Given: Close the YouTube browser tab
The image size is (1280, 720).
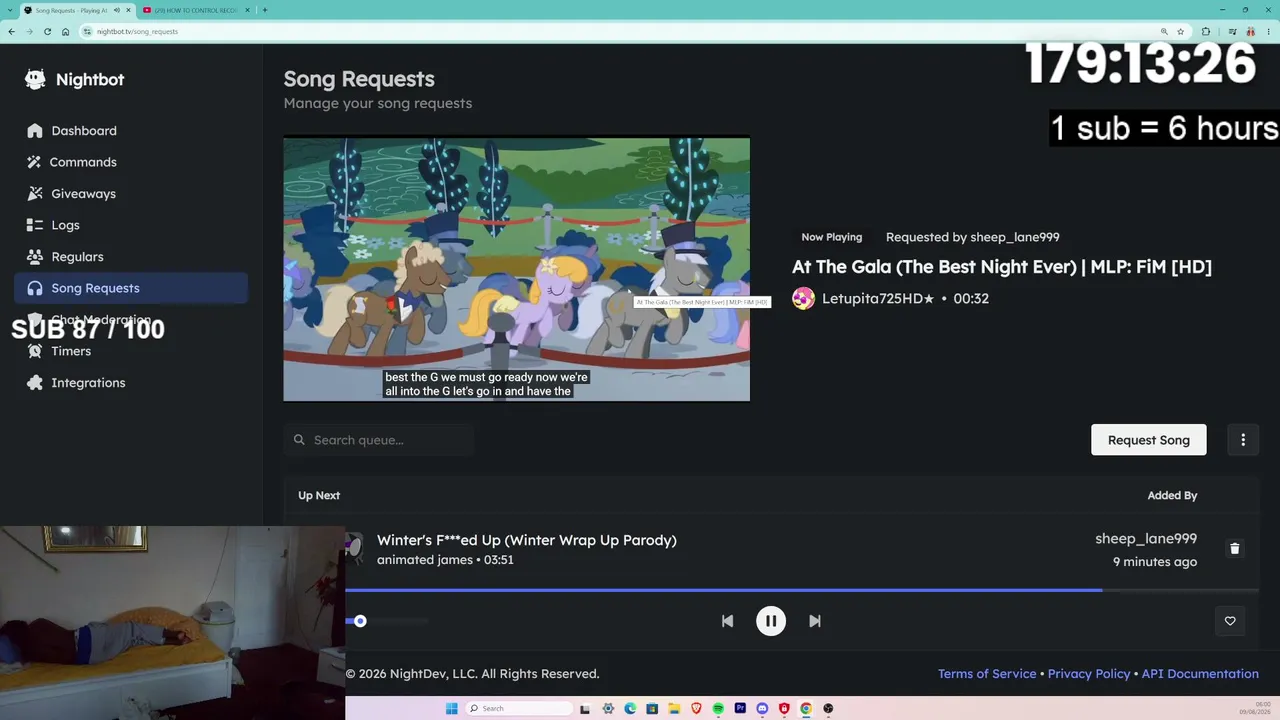Looking at the screenshot, I should coord(247,10).
